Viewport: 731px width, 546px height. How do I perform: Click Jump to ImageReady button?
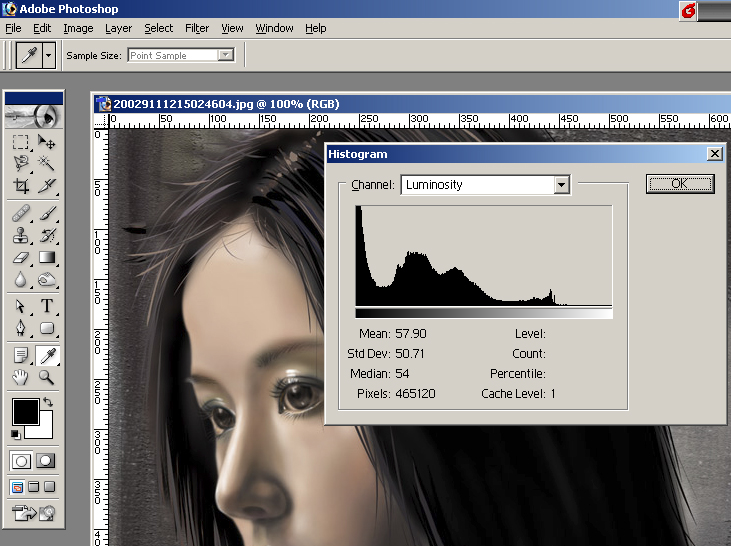click(x=33, y=514)
